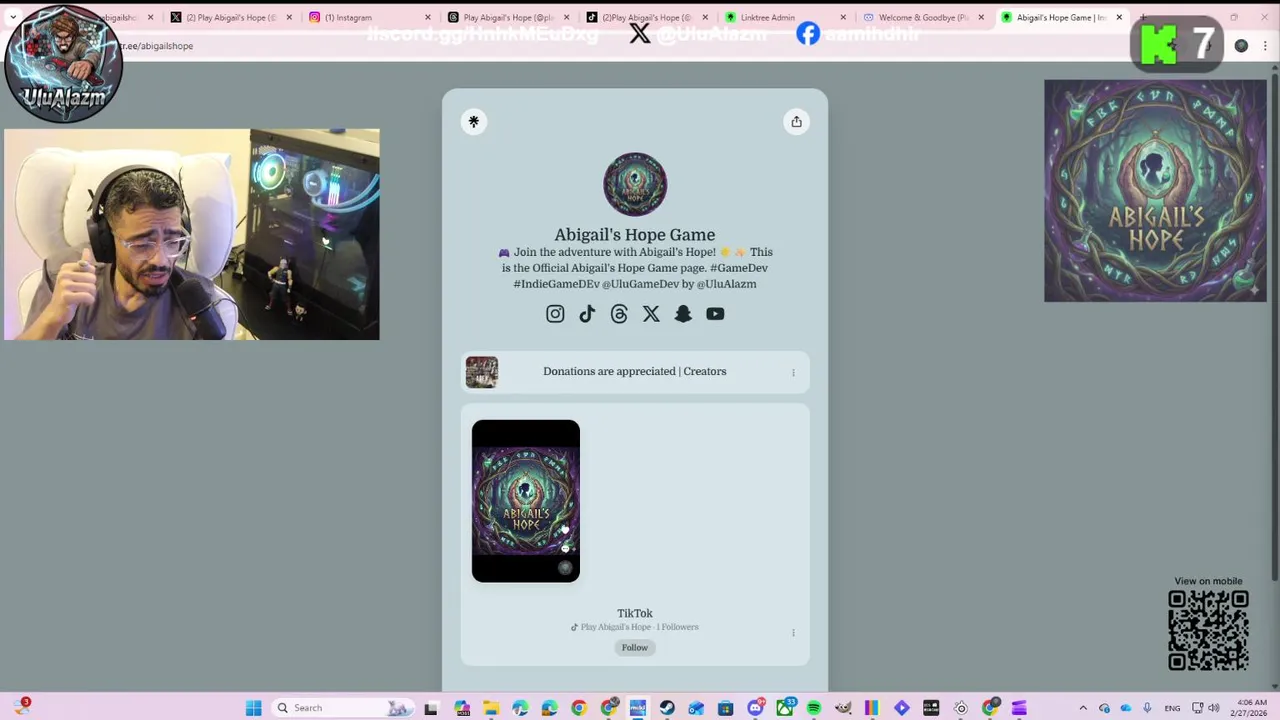Click the Donations link thumbnail image
Screen dimensions: 1280x720
tap(481, 372)
